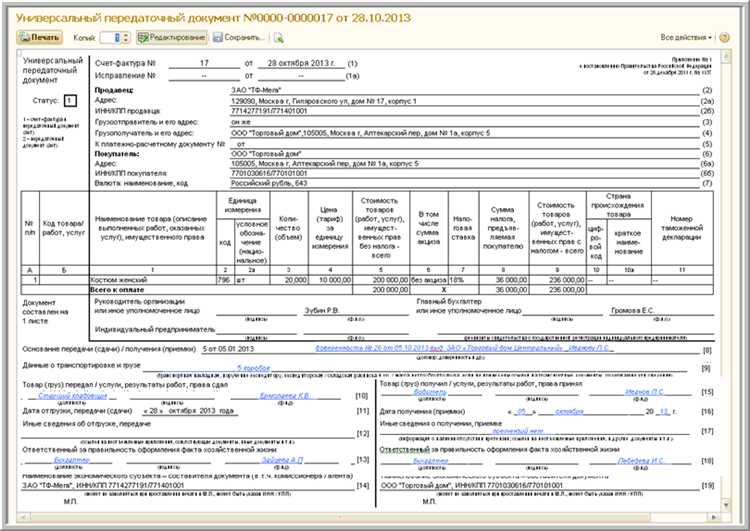
Task: Click the Копий number input field
Action: coord(112,37)
